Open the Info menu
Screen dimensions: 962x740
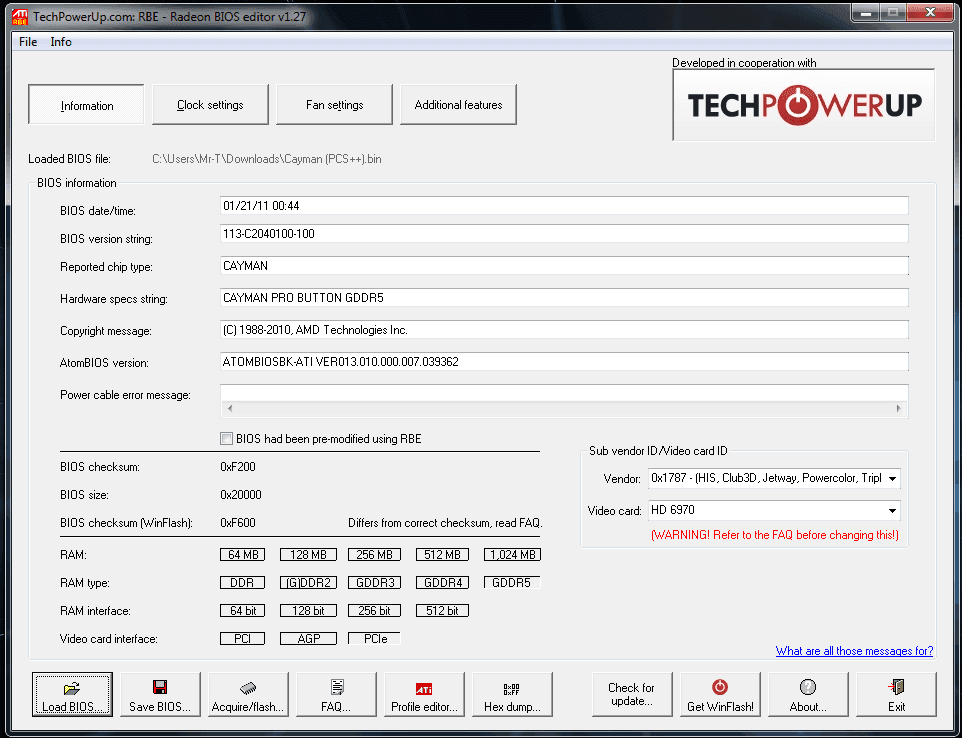(61, 42)
